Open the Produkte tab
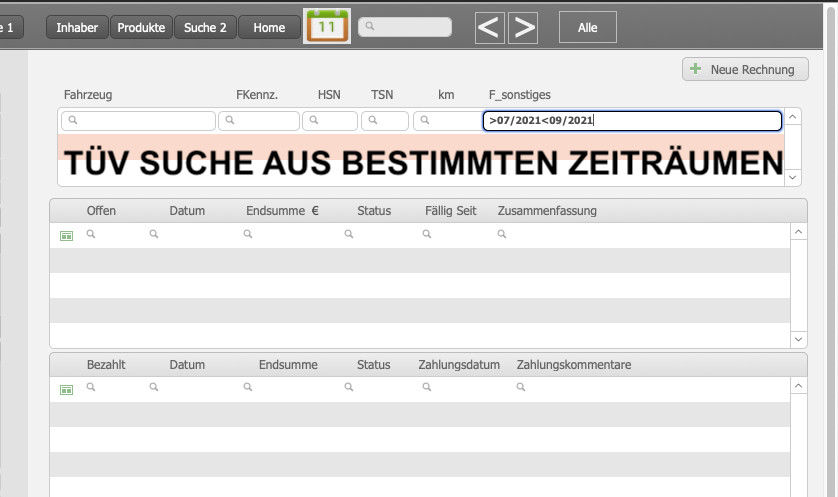This screenshot has height=497, width=838. pyautogui.click(x=141, y=27)
